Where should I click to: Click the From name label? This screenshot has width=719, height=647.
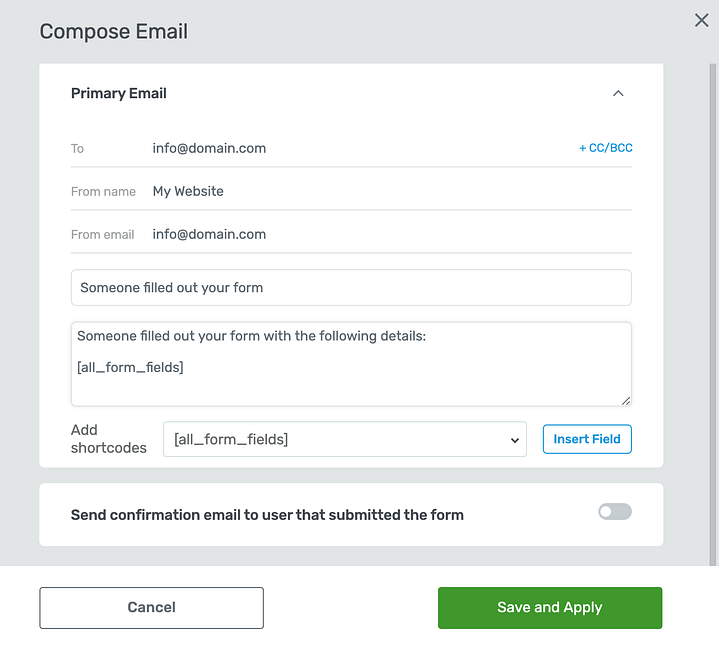[103, 191]
